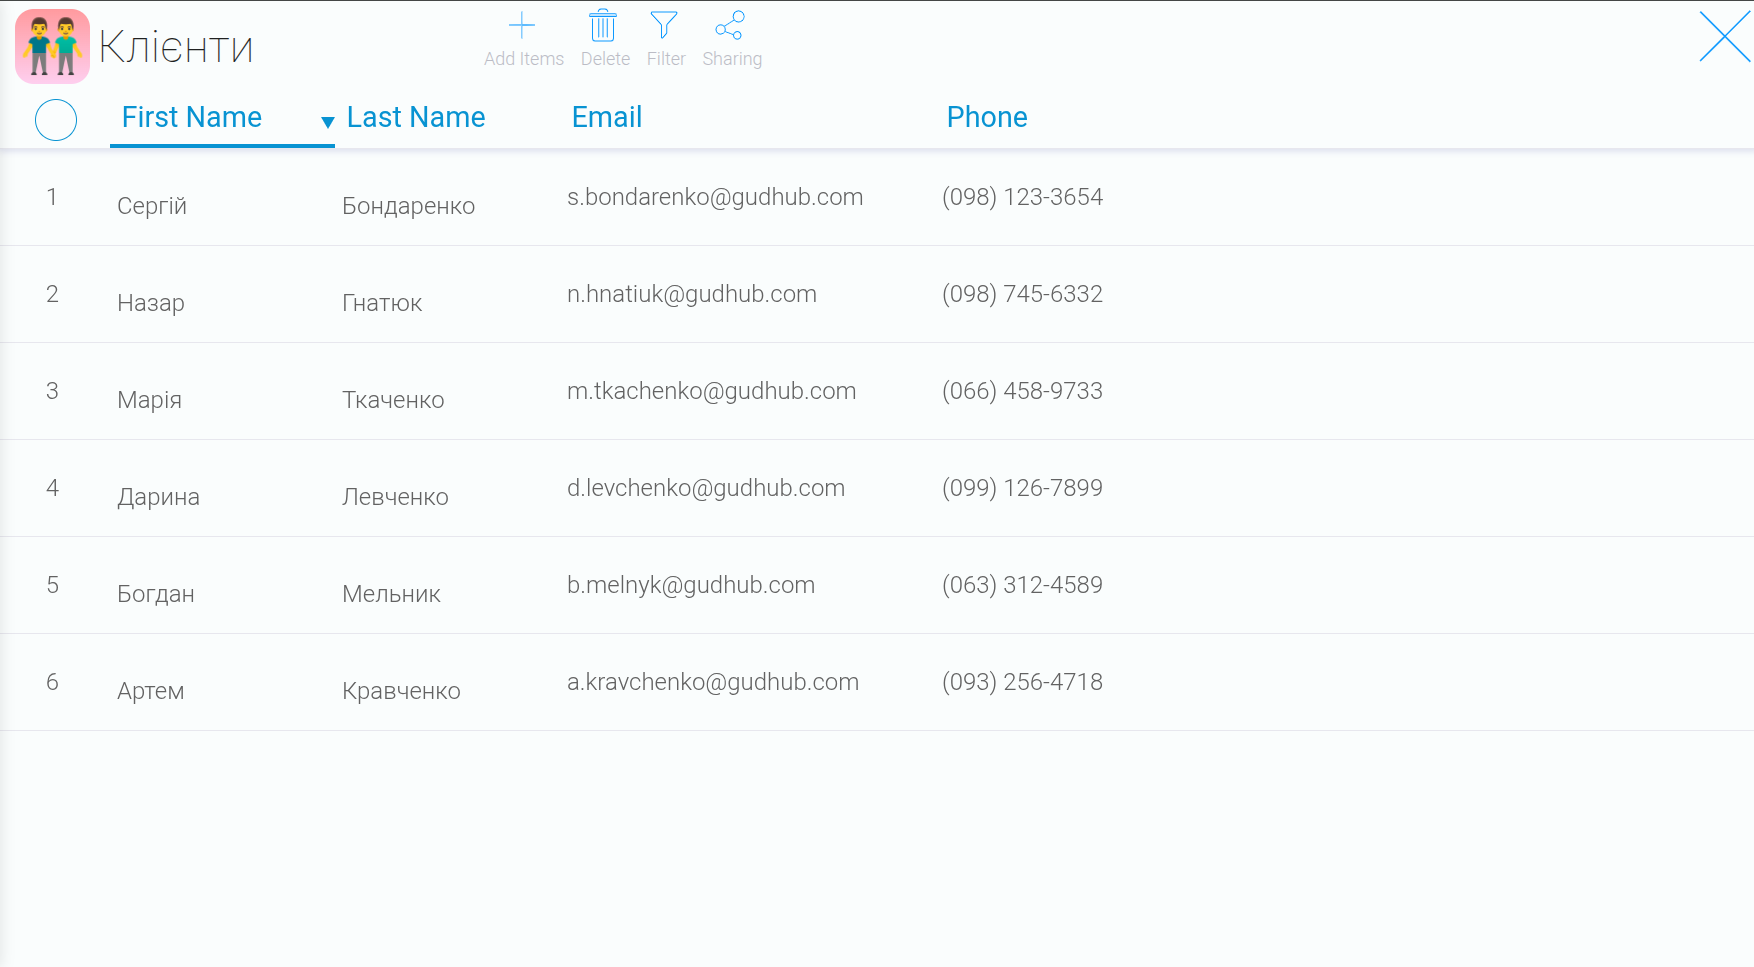Click email a.kravchenko@gudhub.com

(x=713, y=682)
